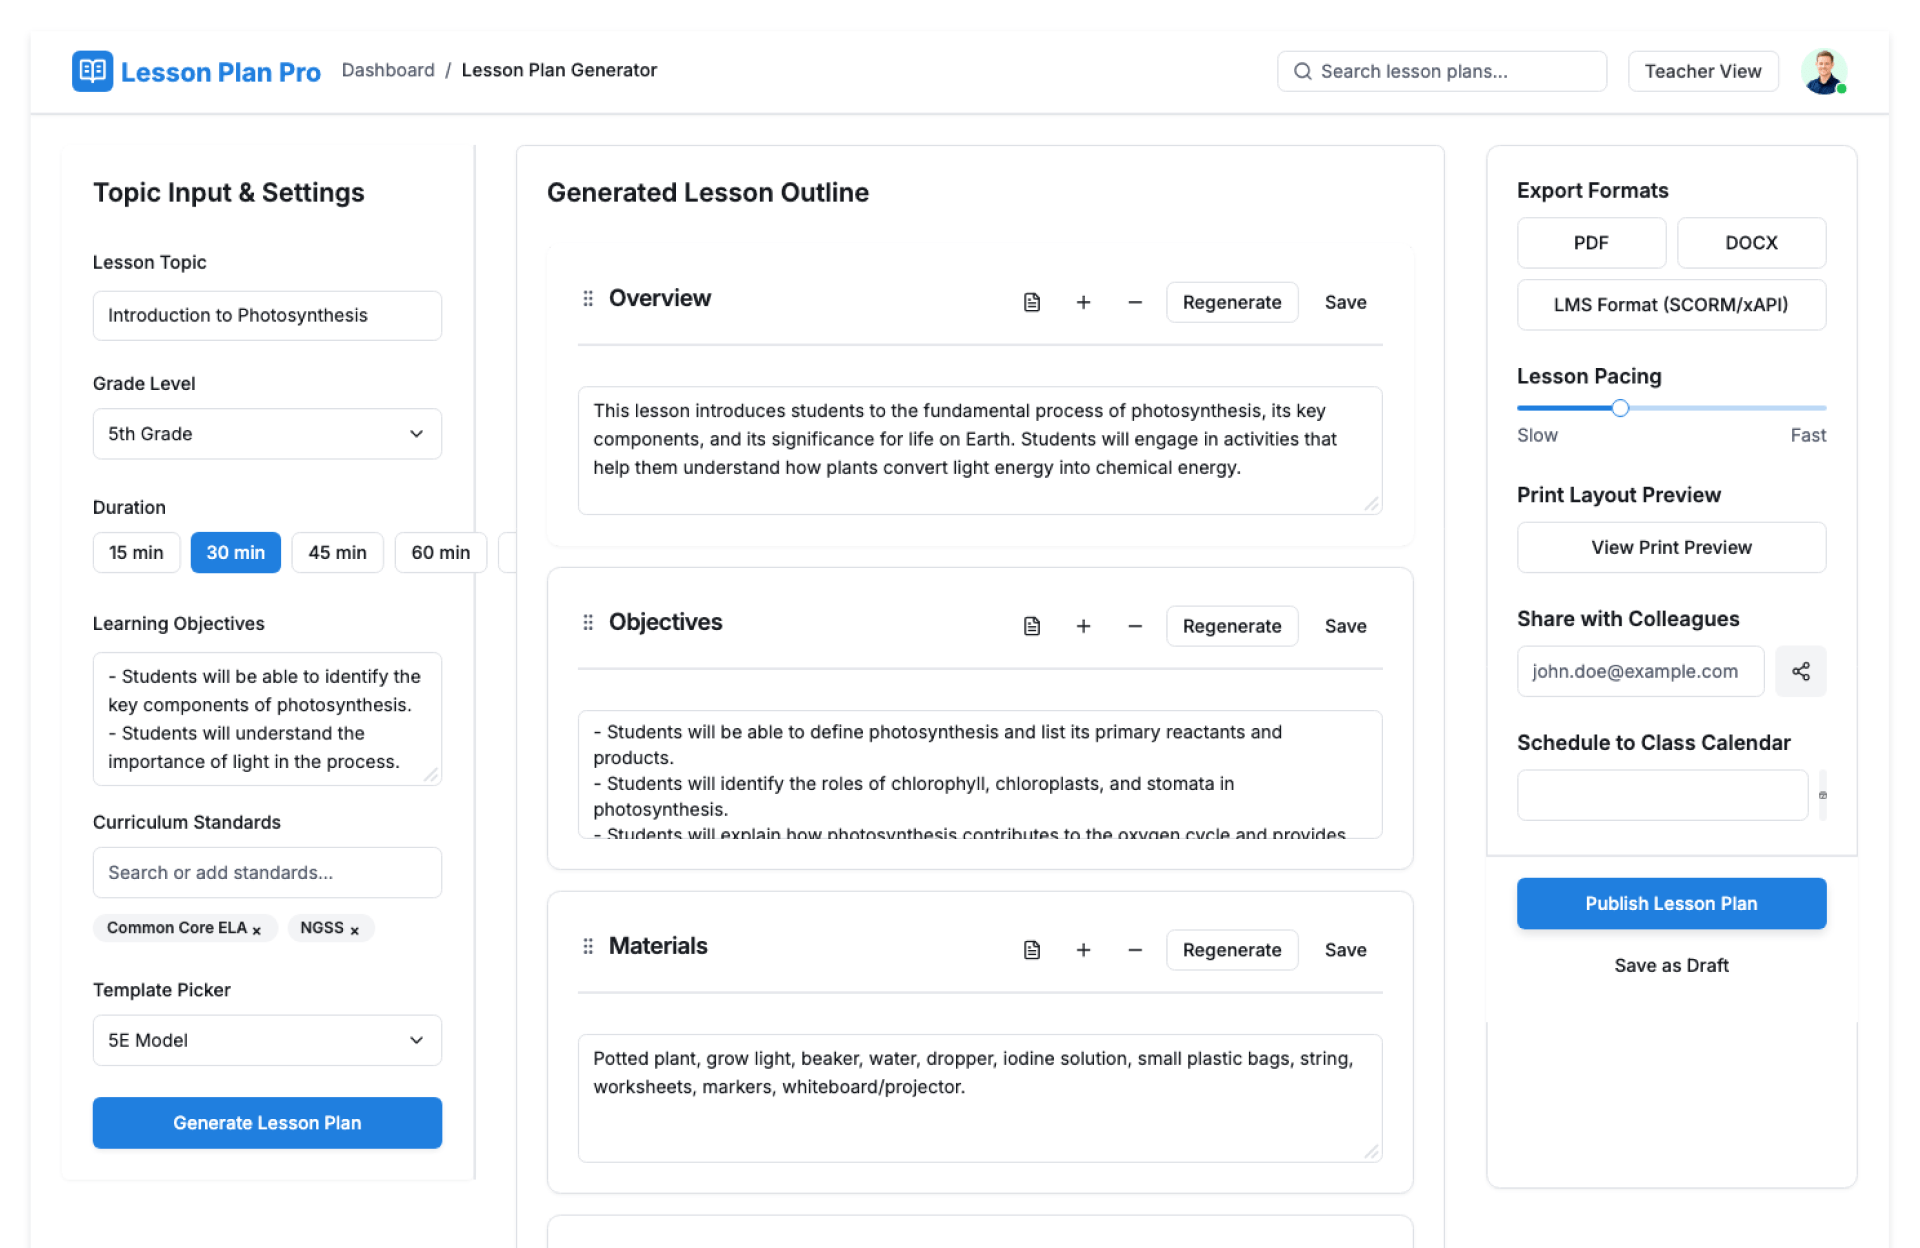Open the user profile avatar

pos(1823,71)
